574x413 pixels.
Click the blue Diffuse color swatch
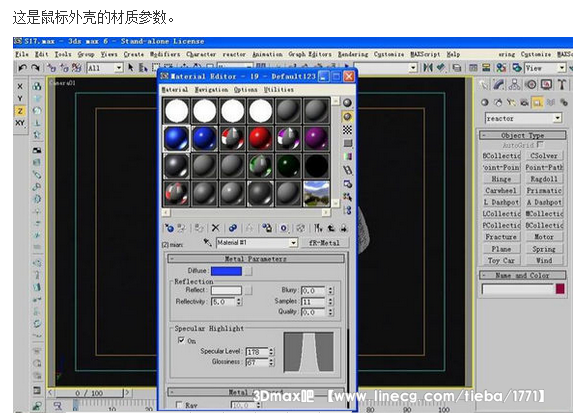226,271
